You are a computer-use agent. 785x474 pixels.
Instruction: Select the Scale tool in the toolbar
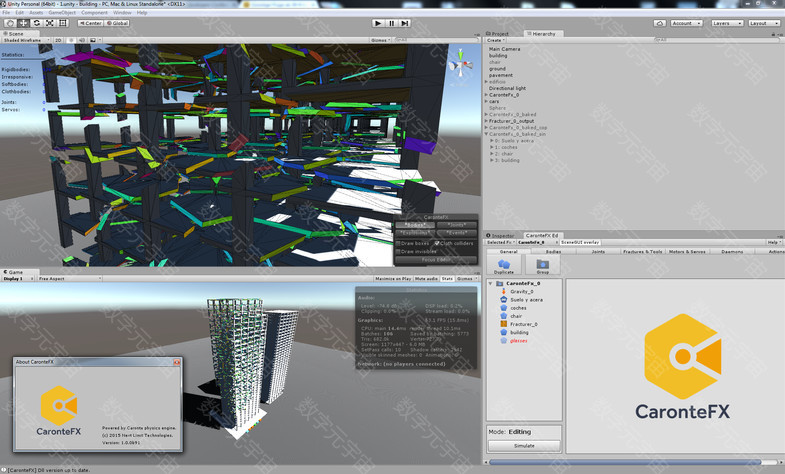pyautogui.click(x=50, y=23)
